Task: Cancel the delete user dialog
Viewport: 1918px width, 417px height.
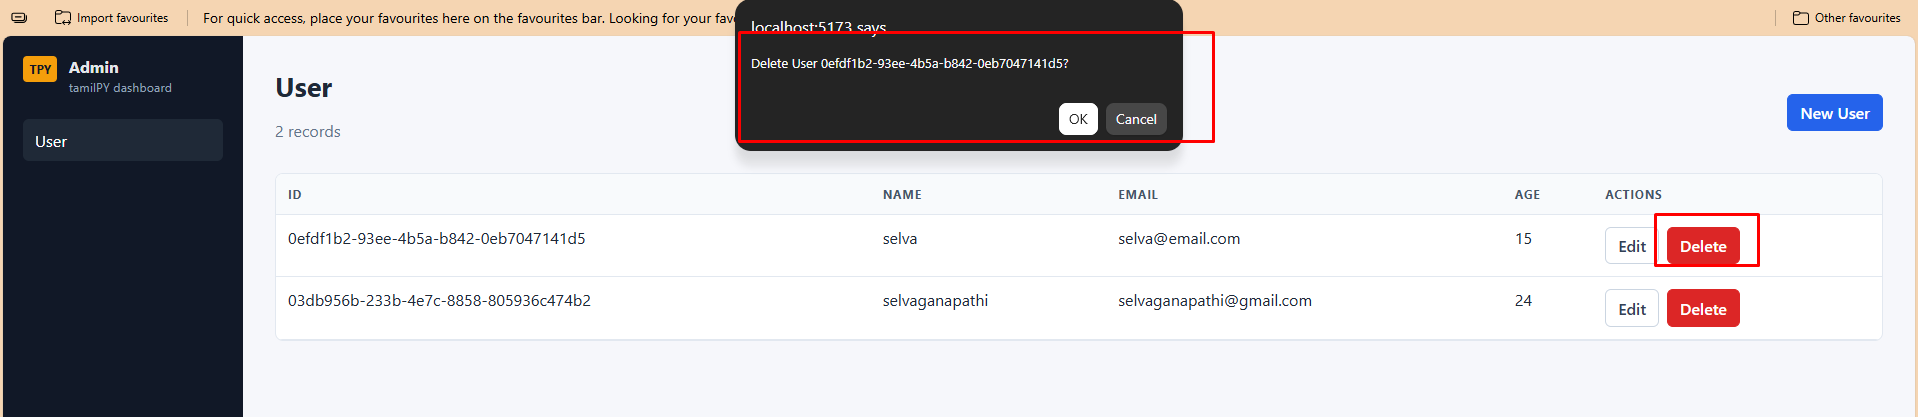Action: [x=1136, y=119]
